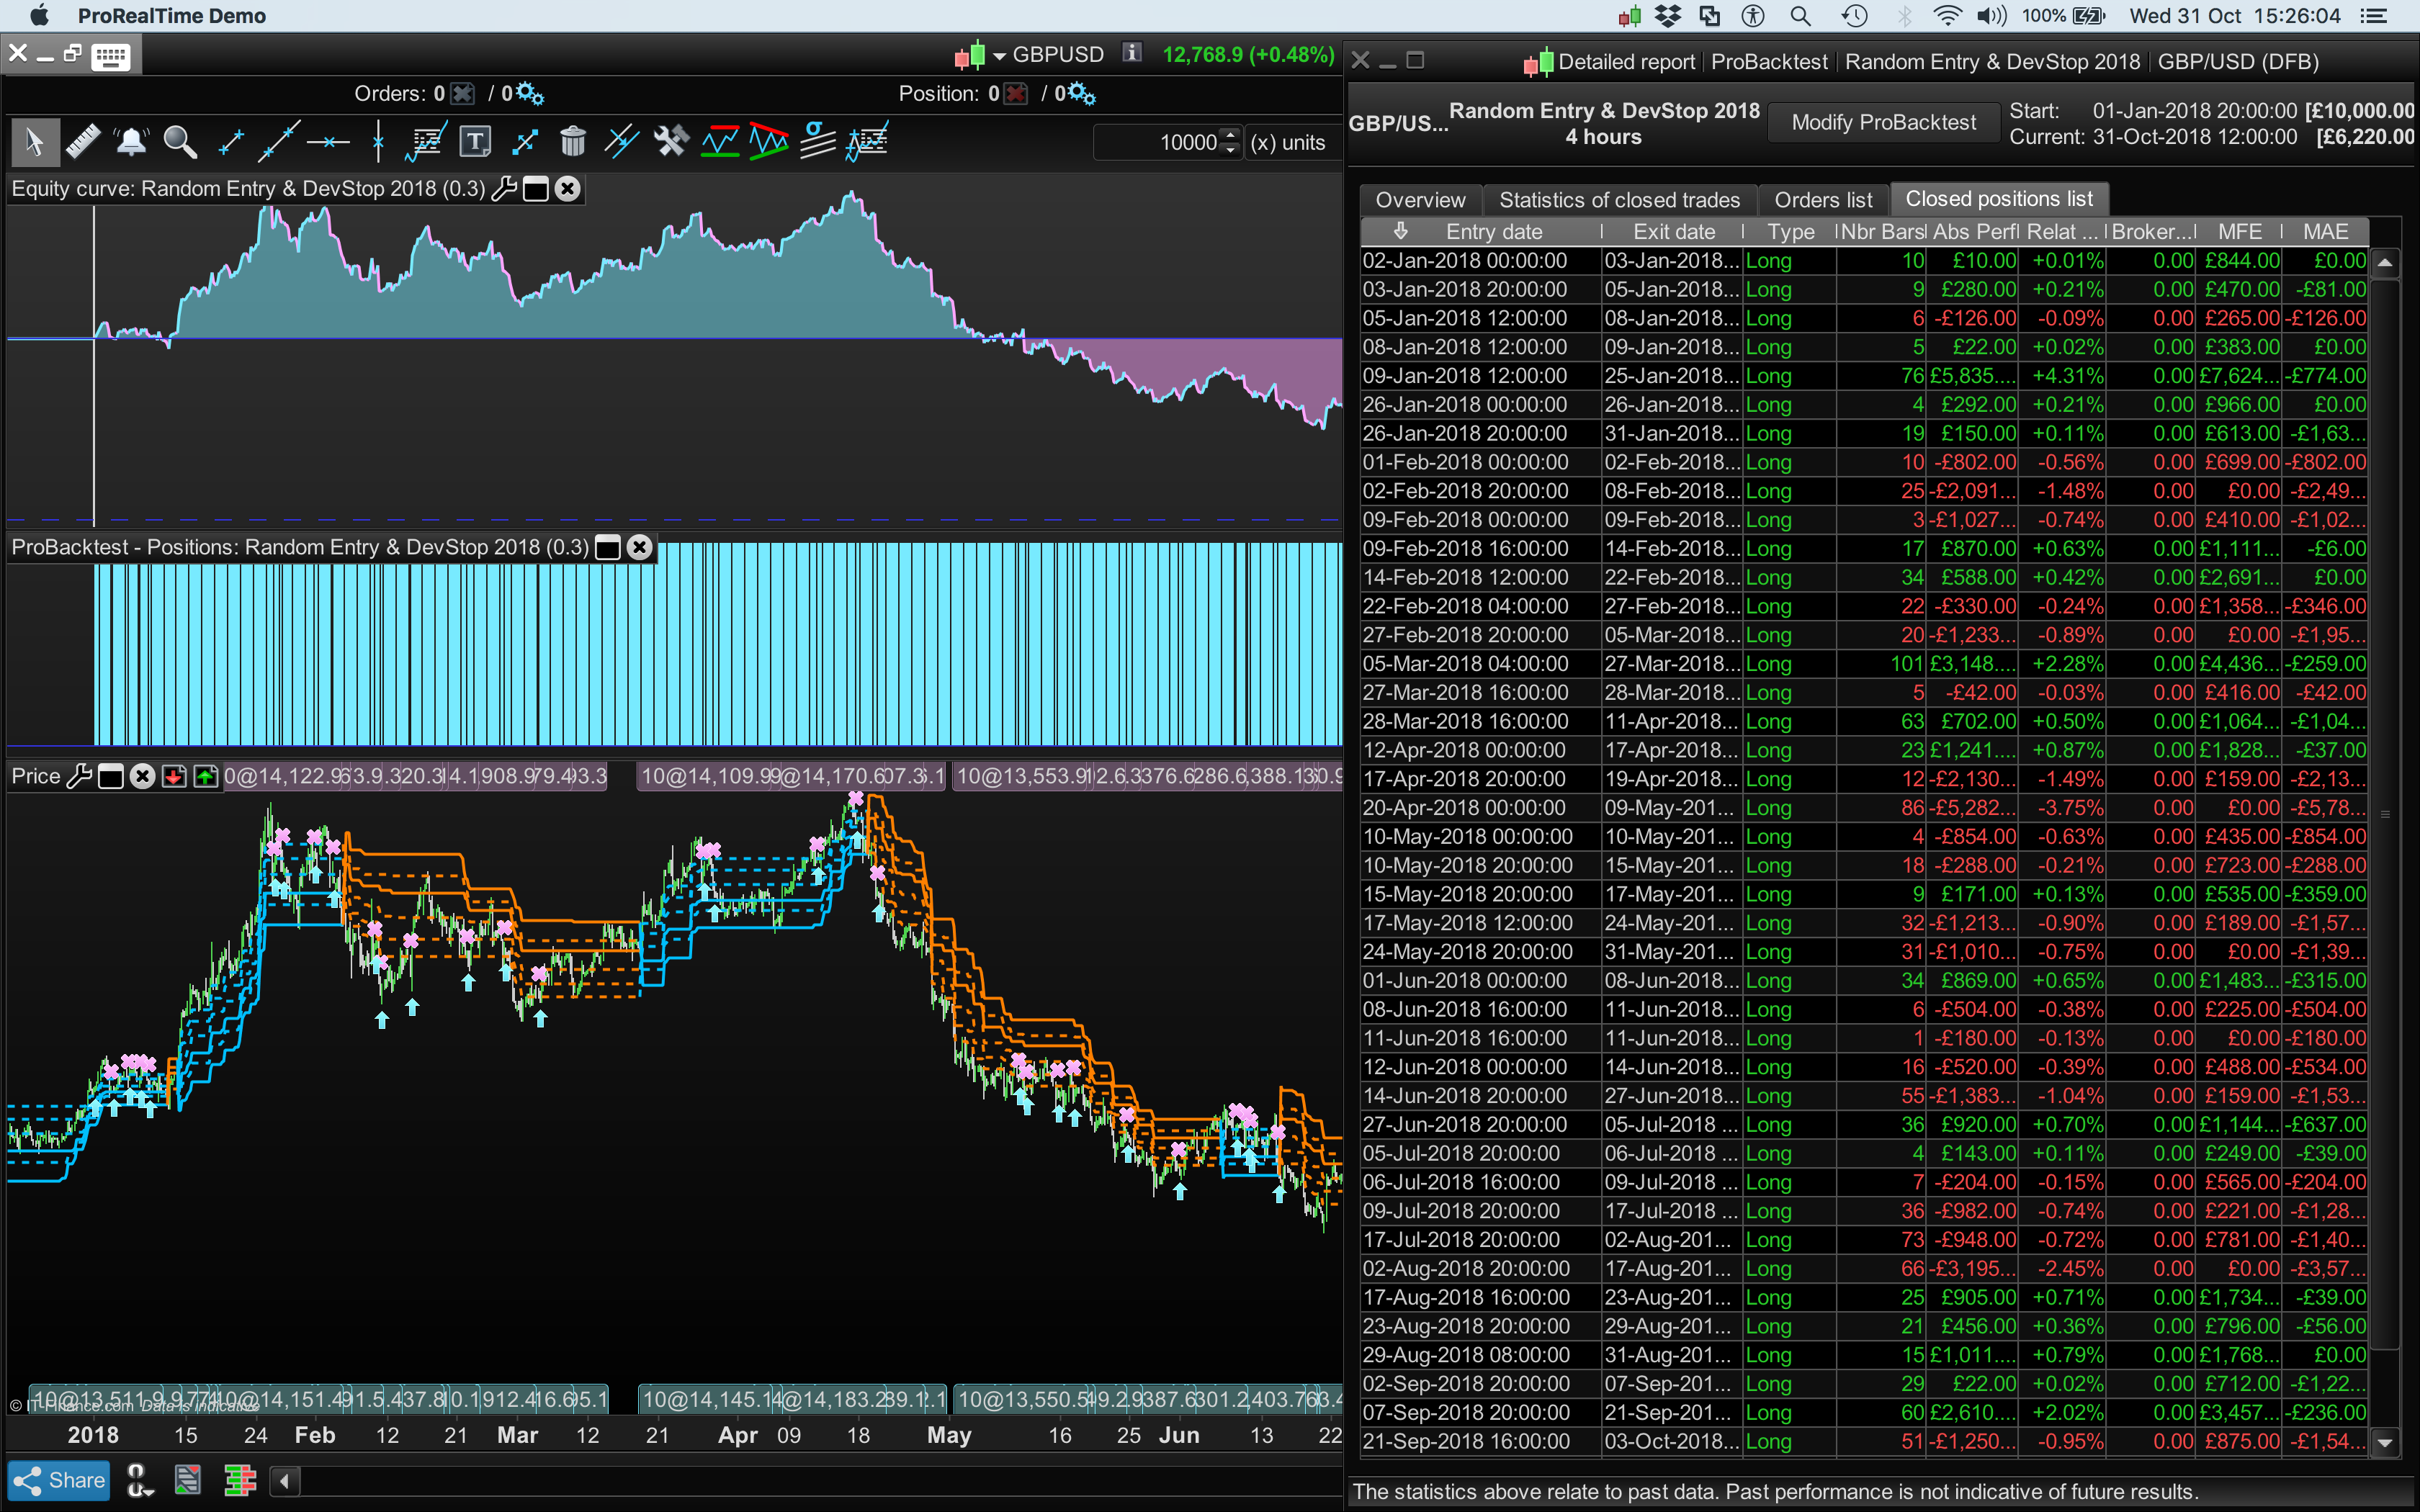Image resolution: width=2420 pixels, height=1512 pixels.
Task: Open the trash tool to delete drawings
Action: 573,141
